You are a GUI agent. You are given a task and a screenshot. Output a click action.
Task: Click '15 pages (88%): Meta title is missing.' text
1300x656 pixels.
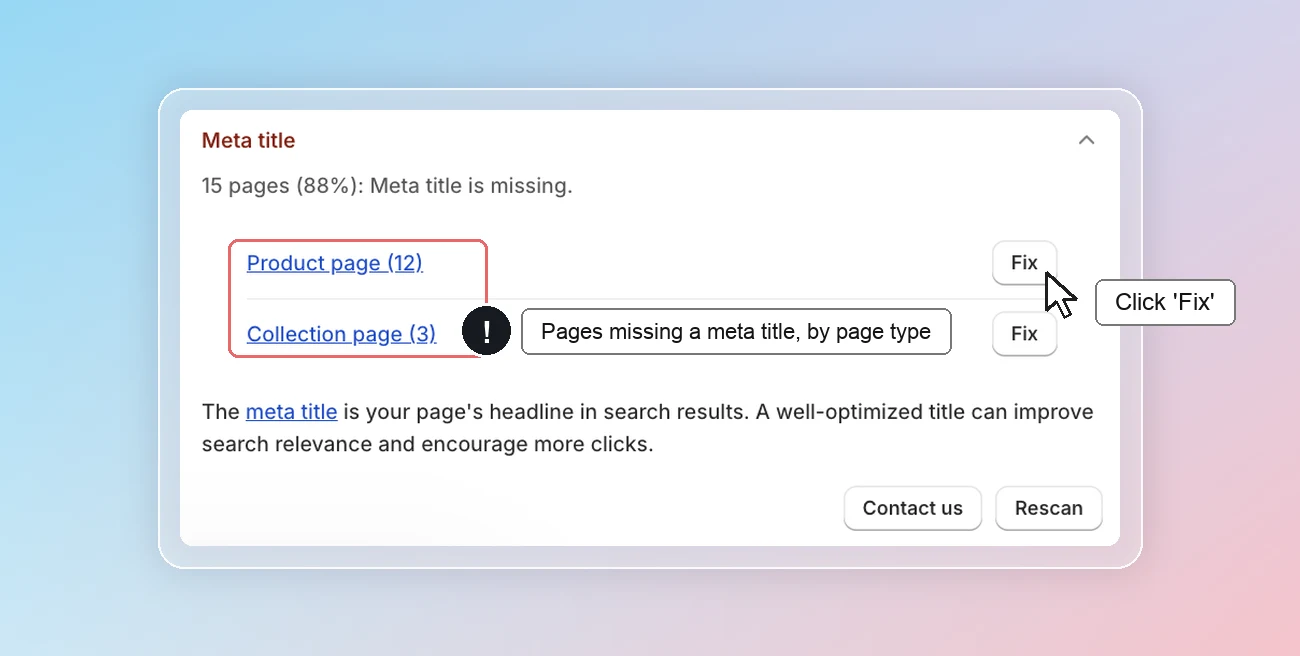[x=387, y=186]
